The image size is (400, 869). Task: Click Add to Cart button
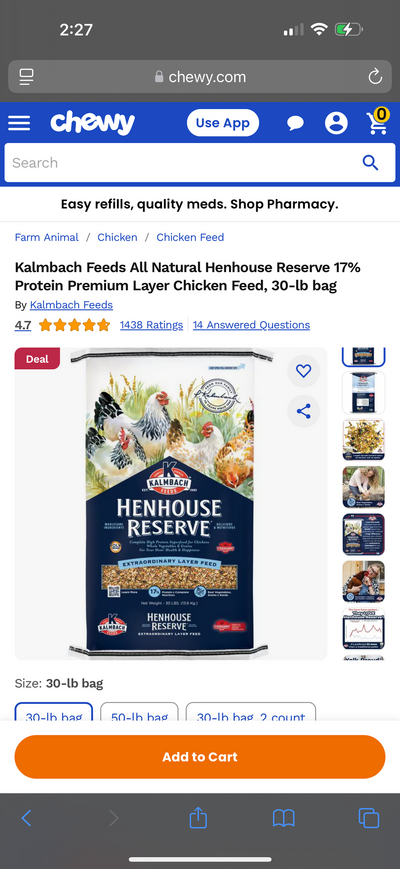pos(200,757)
